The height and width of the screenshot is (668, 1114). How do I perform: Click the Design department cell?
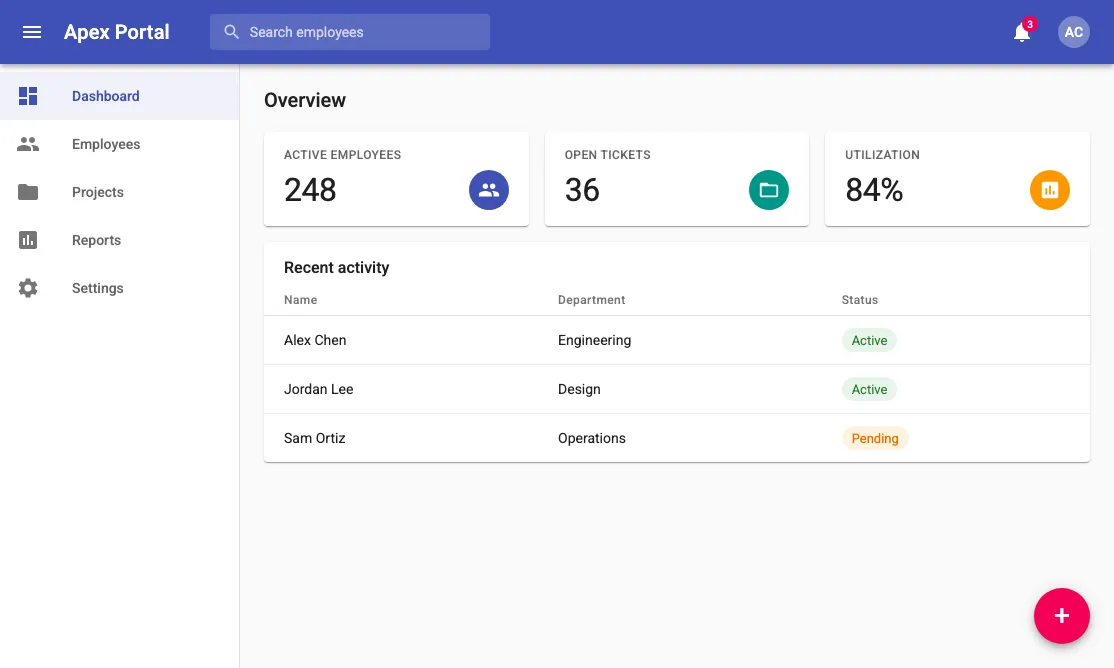pyautogui.click(x=579, y=389)
